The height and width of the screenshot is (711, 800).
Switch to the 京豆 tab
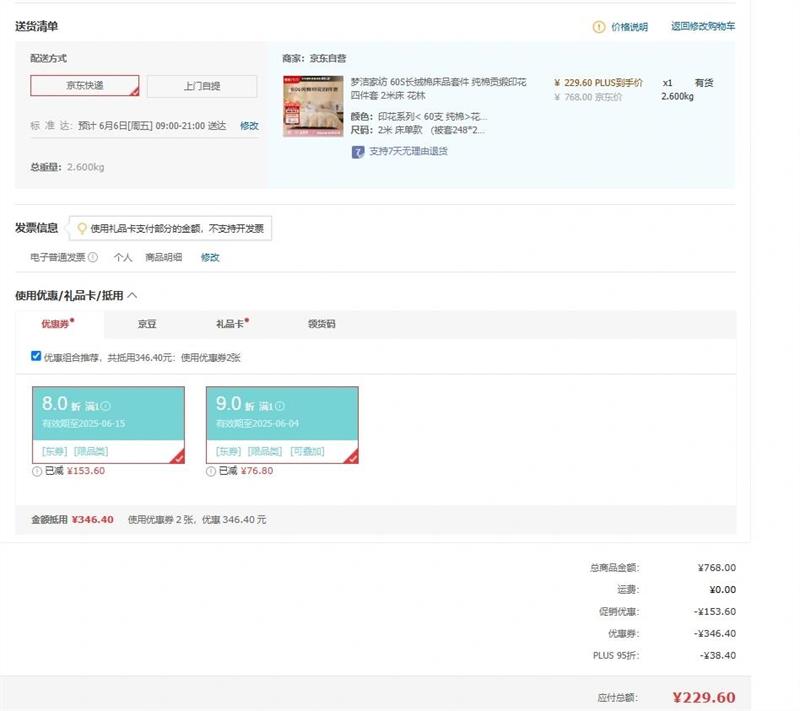click(147, 324)
